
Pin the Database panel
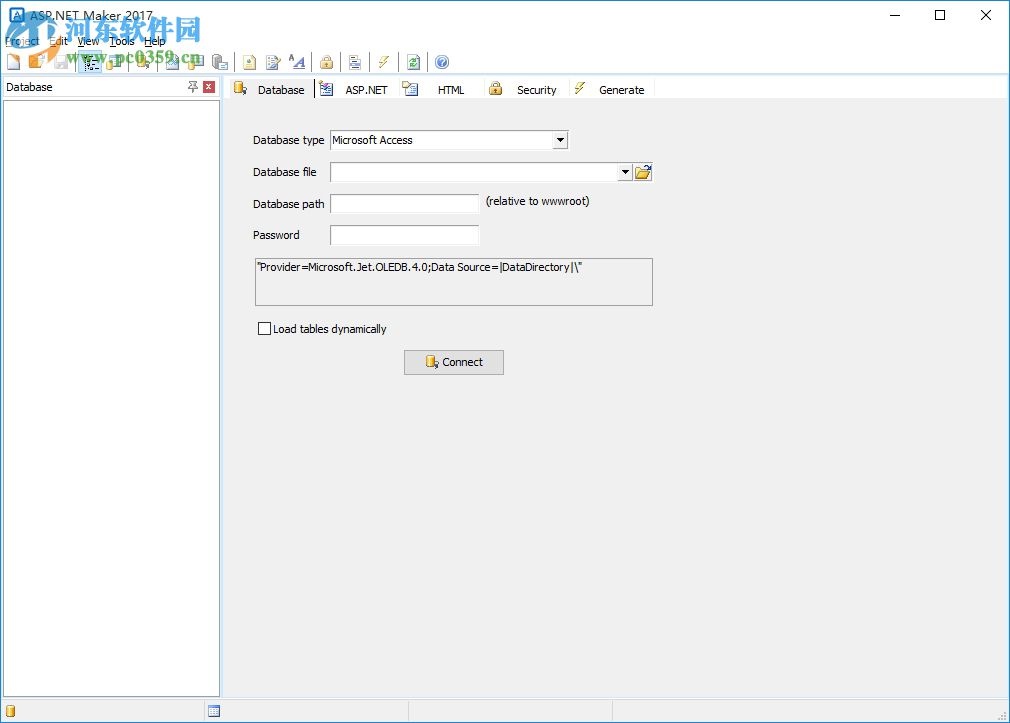(191, 87)
